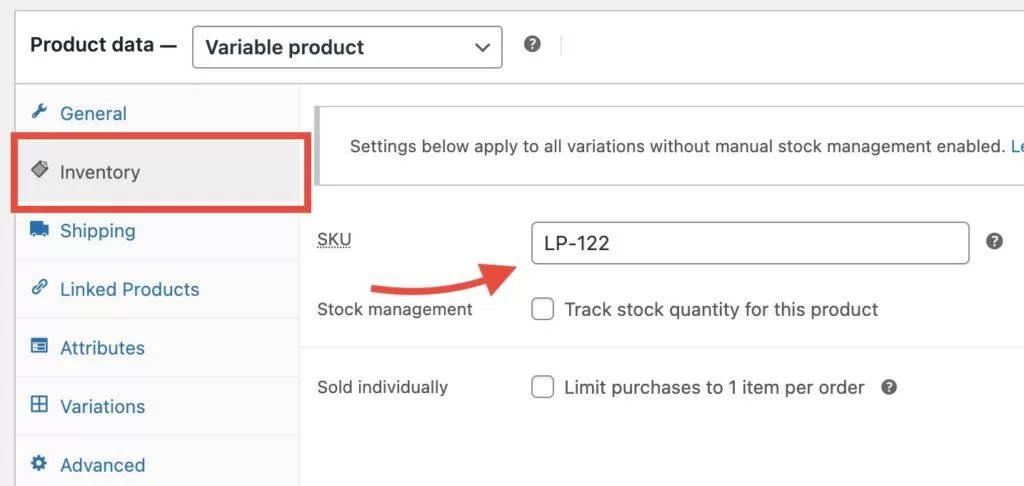This screenshot has height=486, width=1024.
Task: Click help icon for Sold individually
Action: 889,387
